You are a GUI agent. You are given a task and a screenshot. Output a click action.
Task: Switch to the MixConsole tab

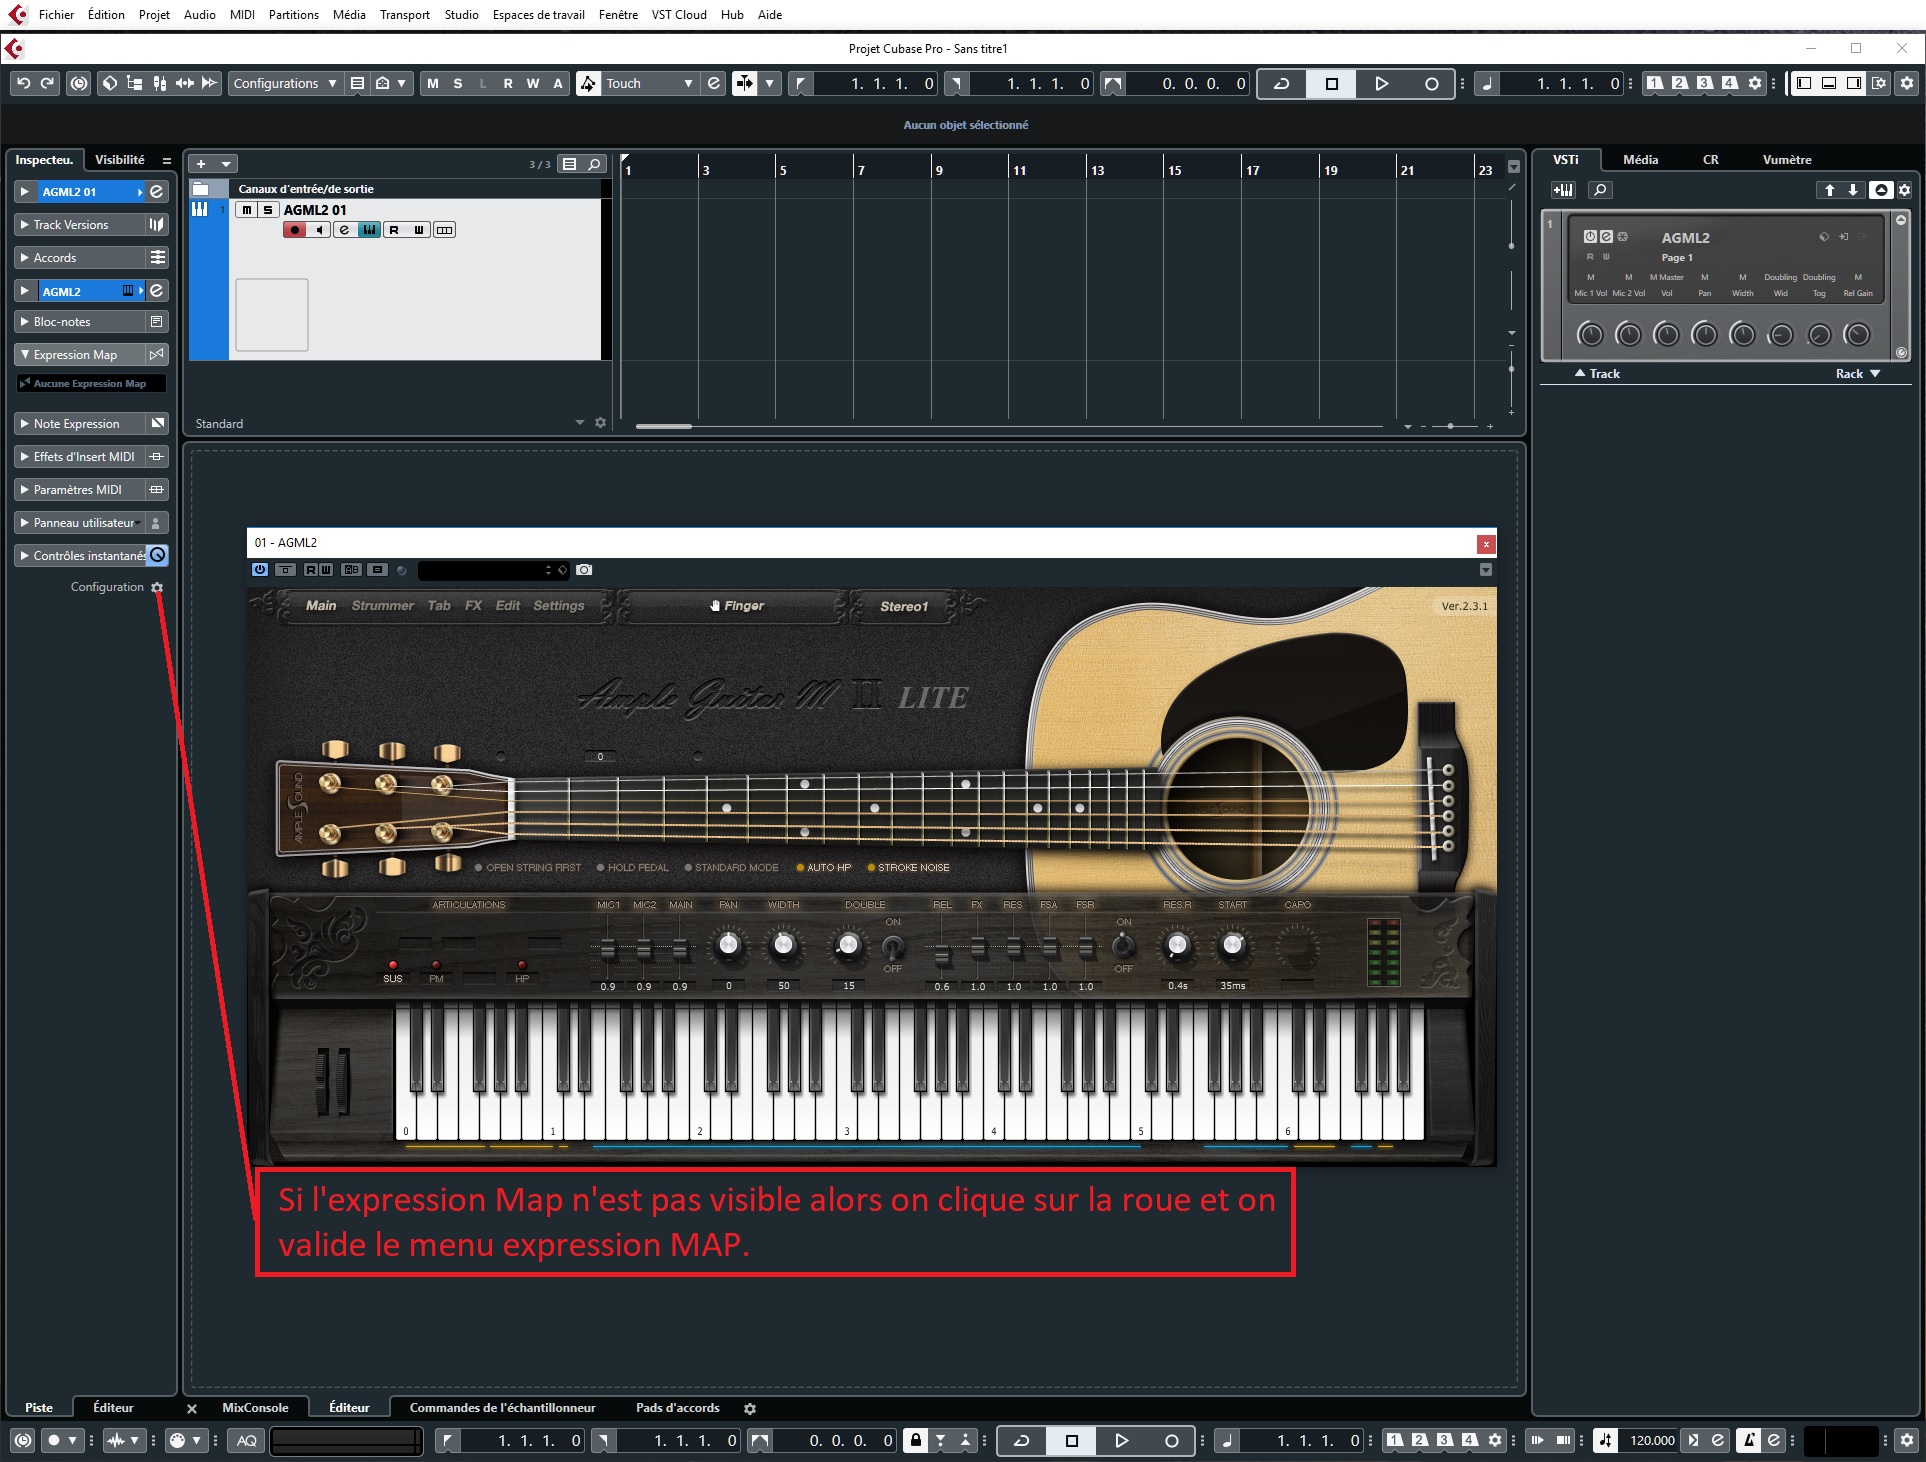(x=256, y=1407)
